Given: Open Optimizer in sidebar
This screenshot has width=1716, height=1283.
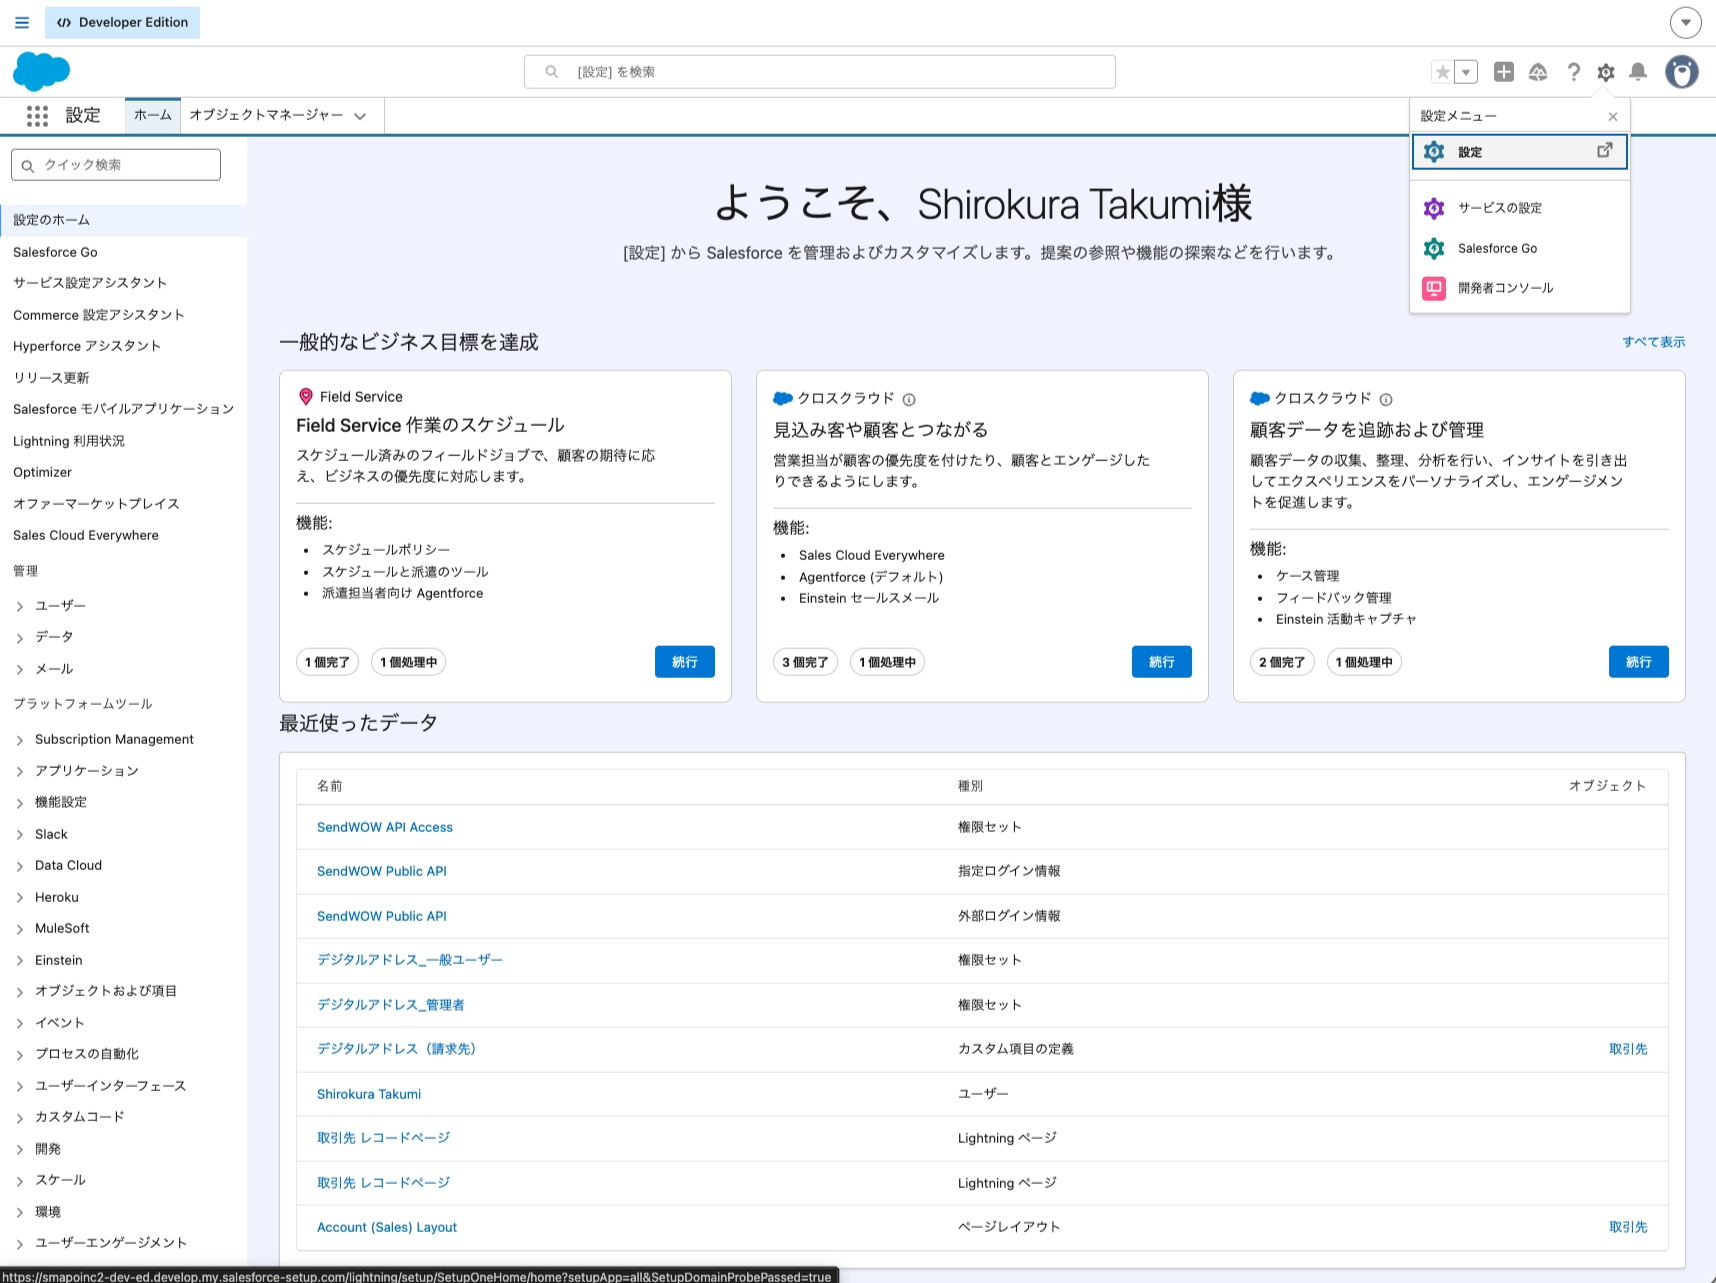Looking at the screenshot, I should click(x=42, y=472).
